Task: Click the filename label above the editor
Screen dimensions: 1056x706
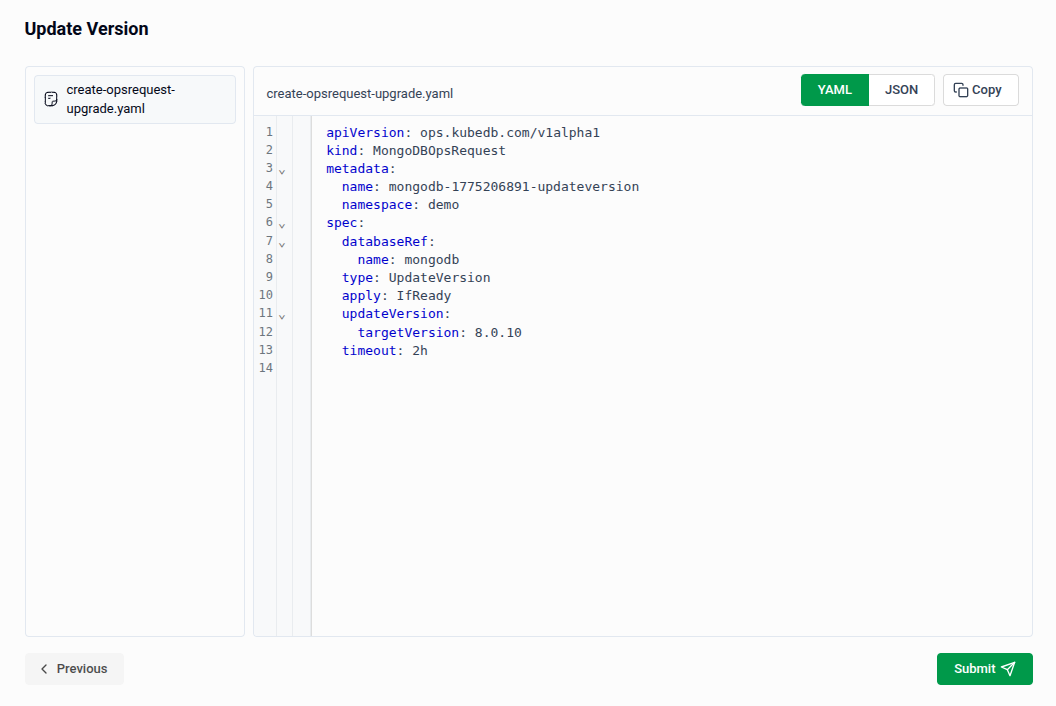Action: click(359, 92)
